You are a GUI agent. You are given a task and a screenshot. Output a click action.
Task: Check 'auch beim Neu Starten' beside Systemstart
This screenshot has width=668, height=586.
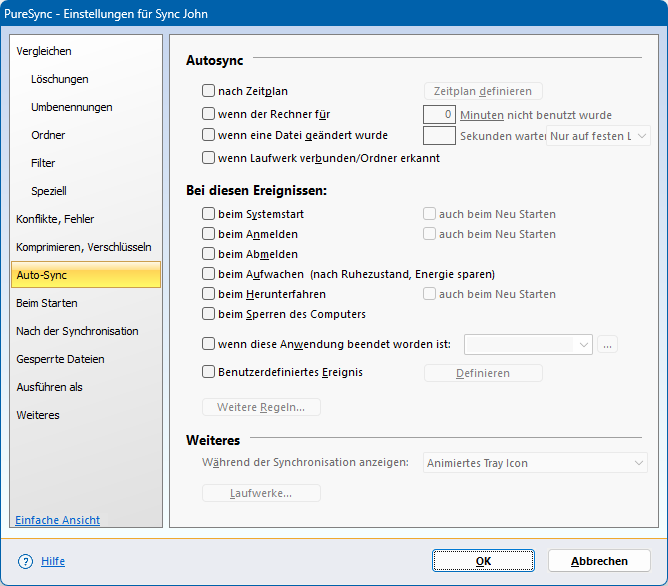pyautogui.click(x=429, y=213)
